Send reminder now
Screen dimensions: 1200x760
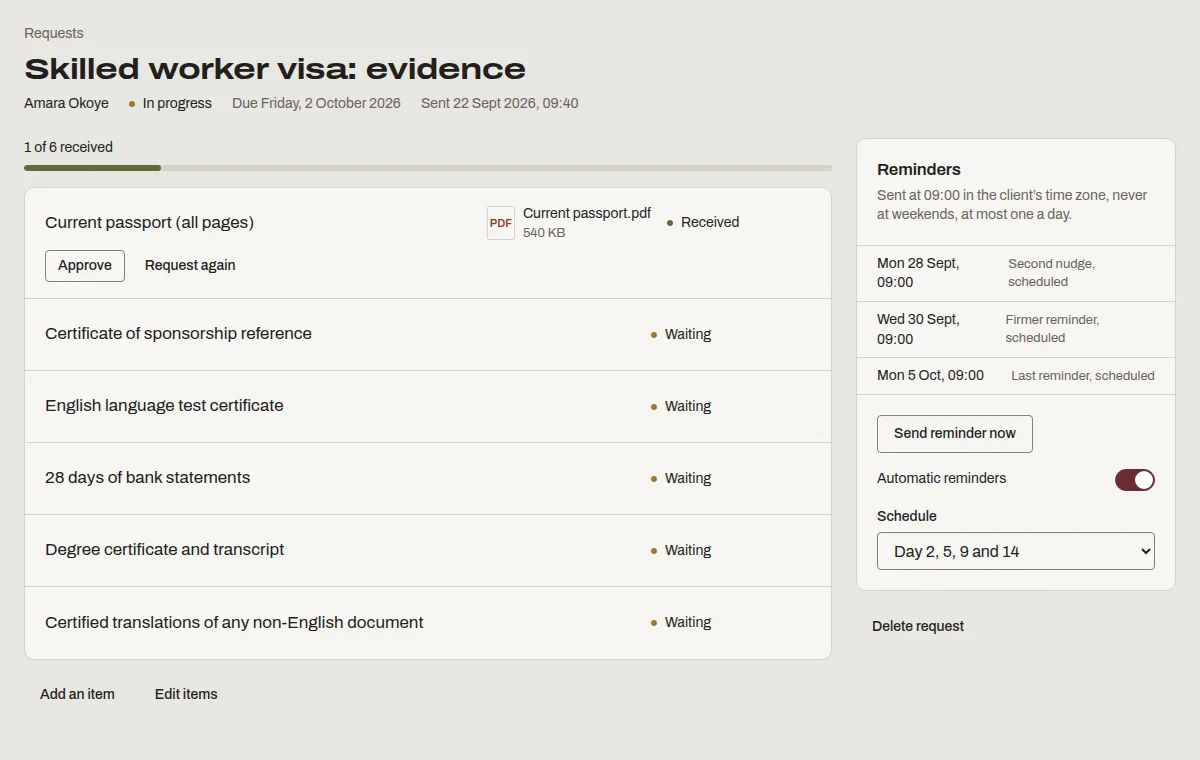pyautogui.click(x=955, y=434)
